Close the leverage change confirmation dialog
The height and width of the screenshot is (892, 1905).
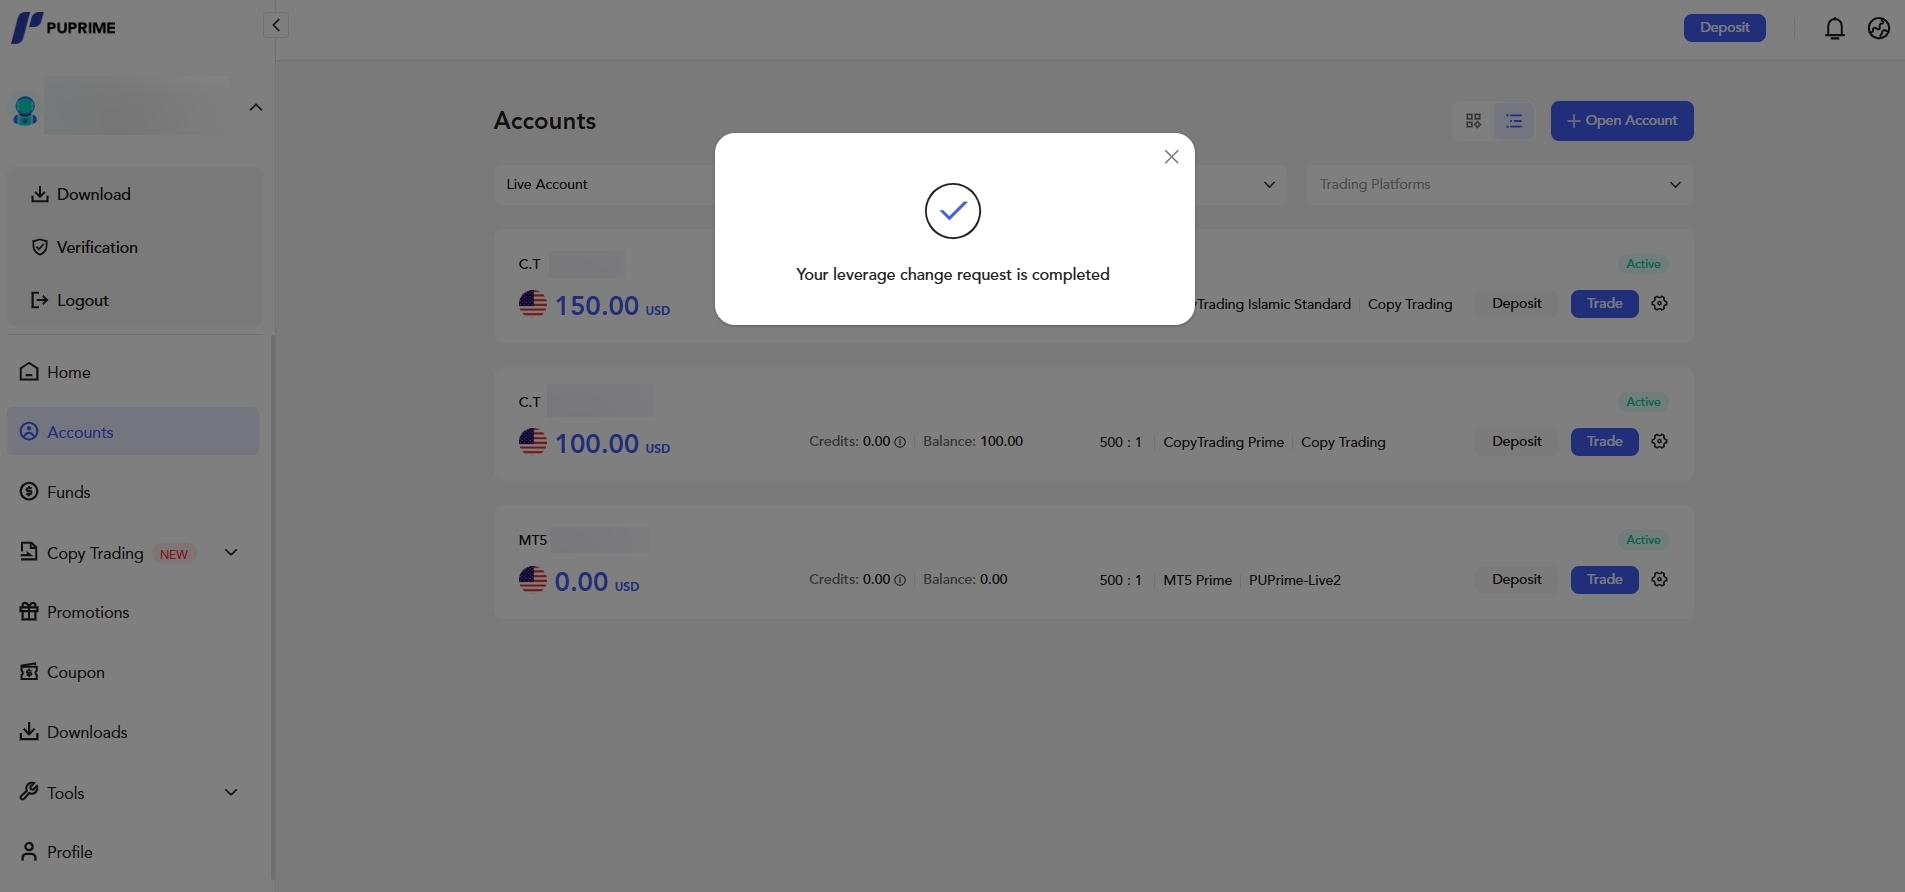1171,157
